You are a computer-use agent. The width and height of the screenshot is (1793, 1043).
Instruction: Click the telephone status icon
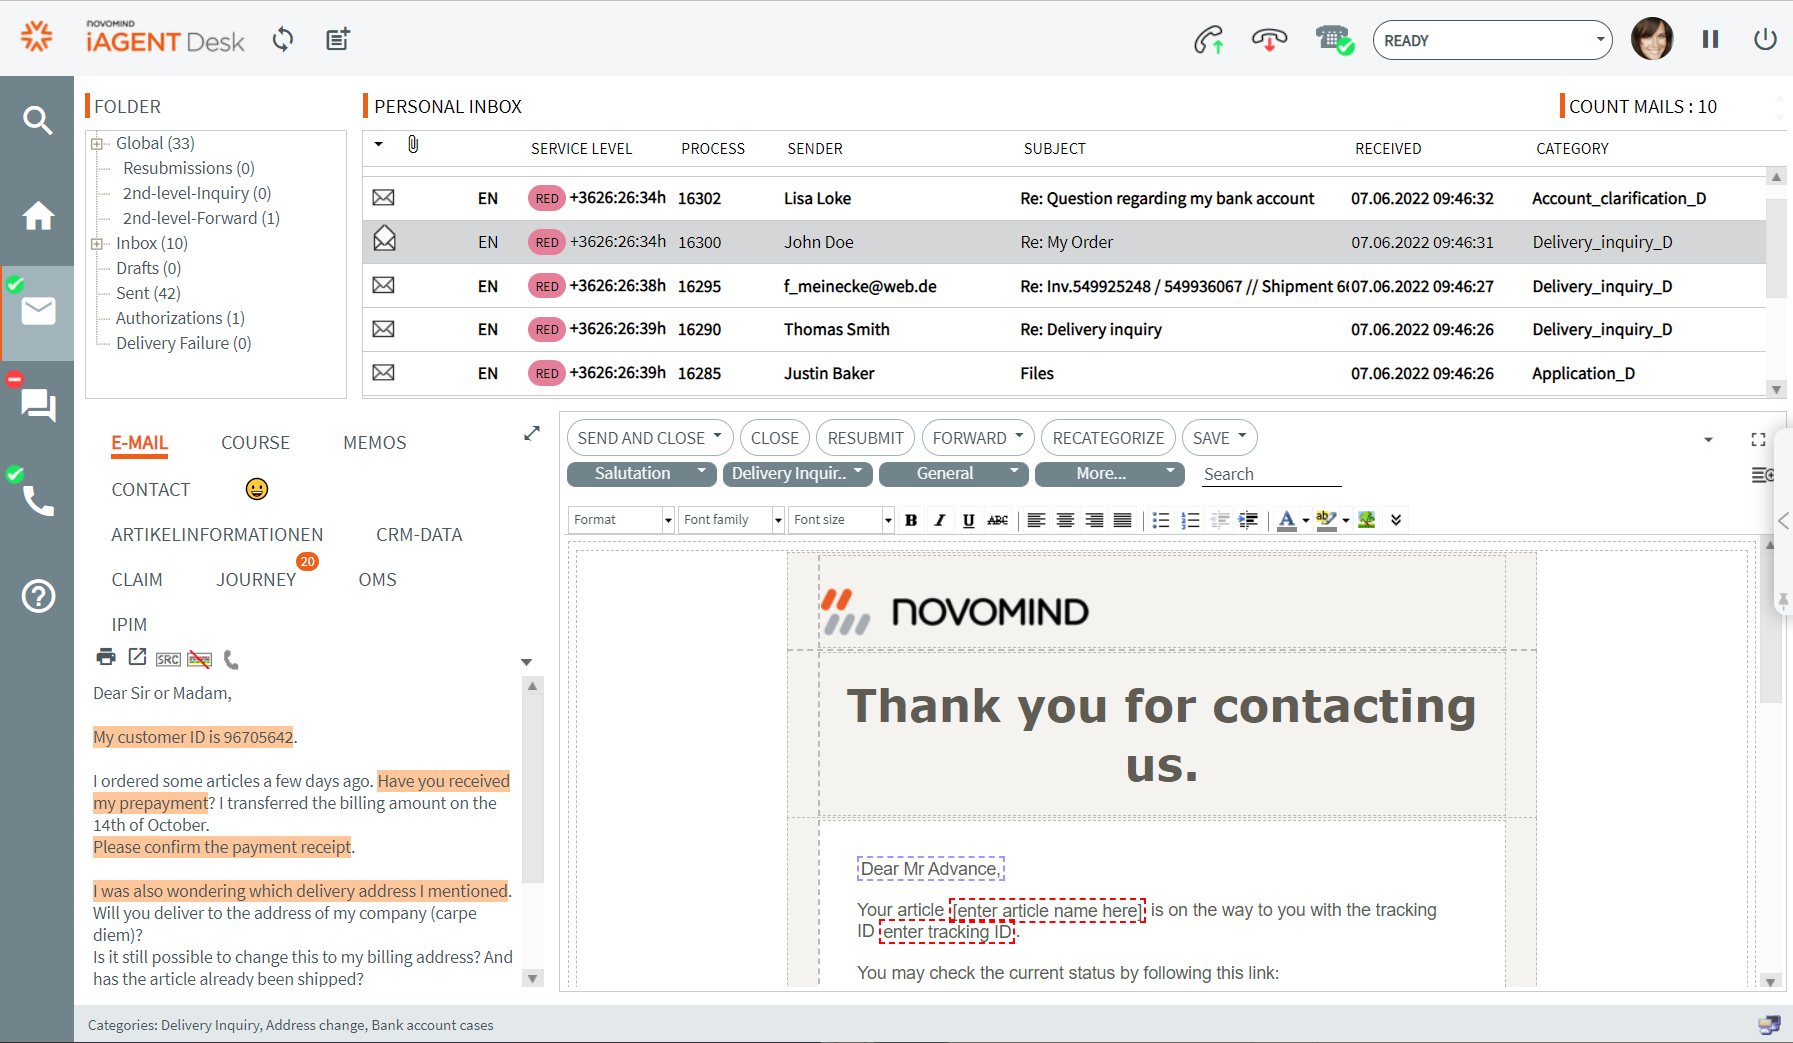click(1334, 40)
